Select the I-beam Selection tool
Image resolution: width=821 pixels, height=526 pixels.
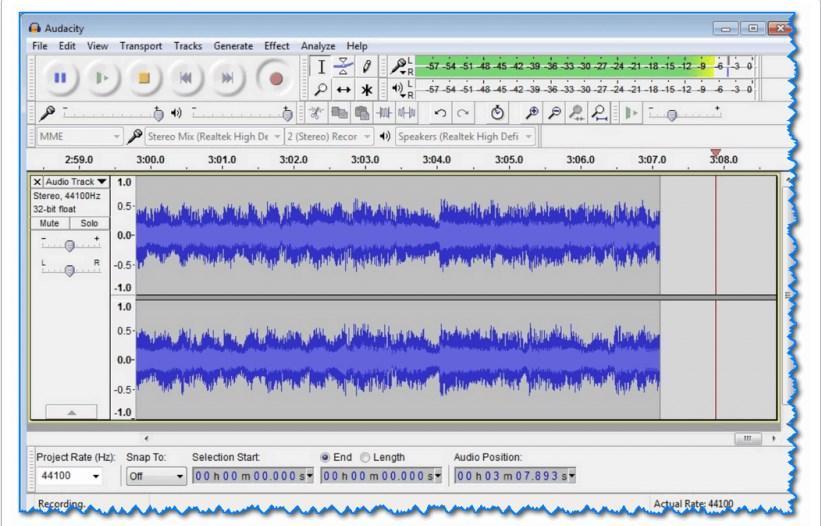[x=321, y=66]
